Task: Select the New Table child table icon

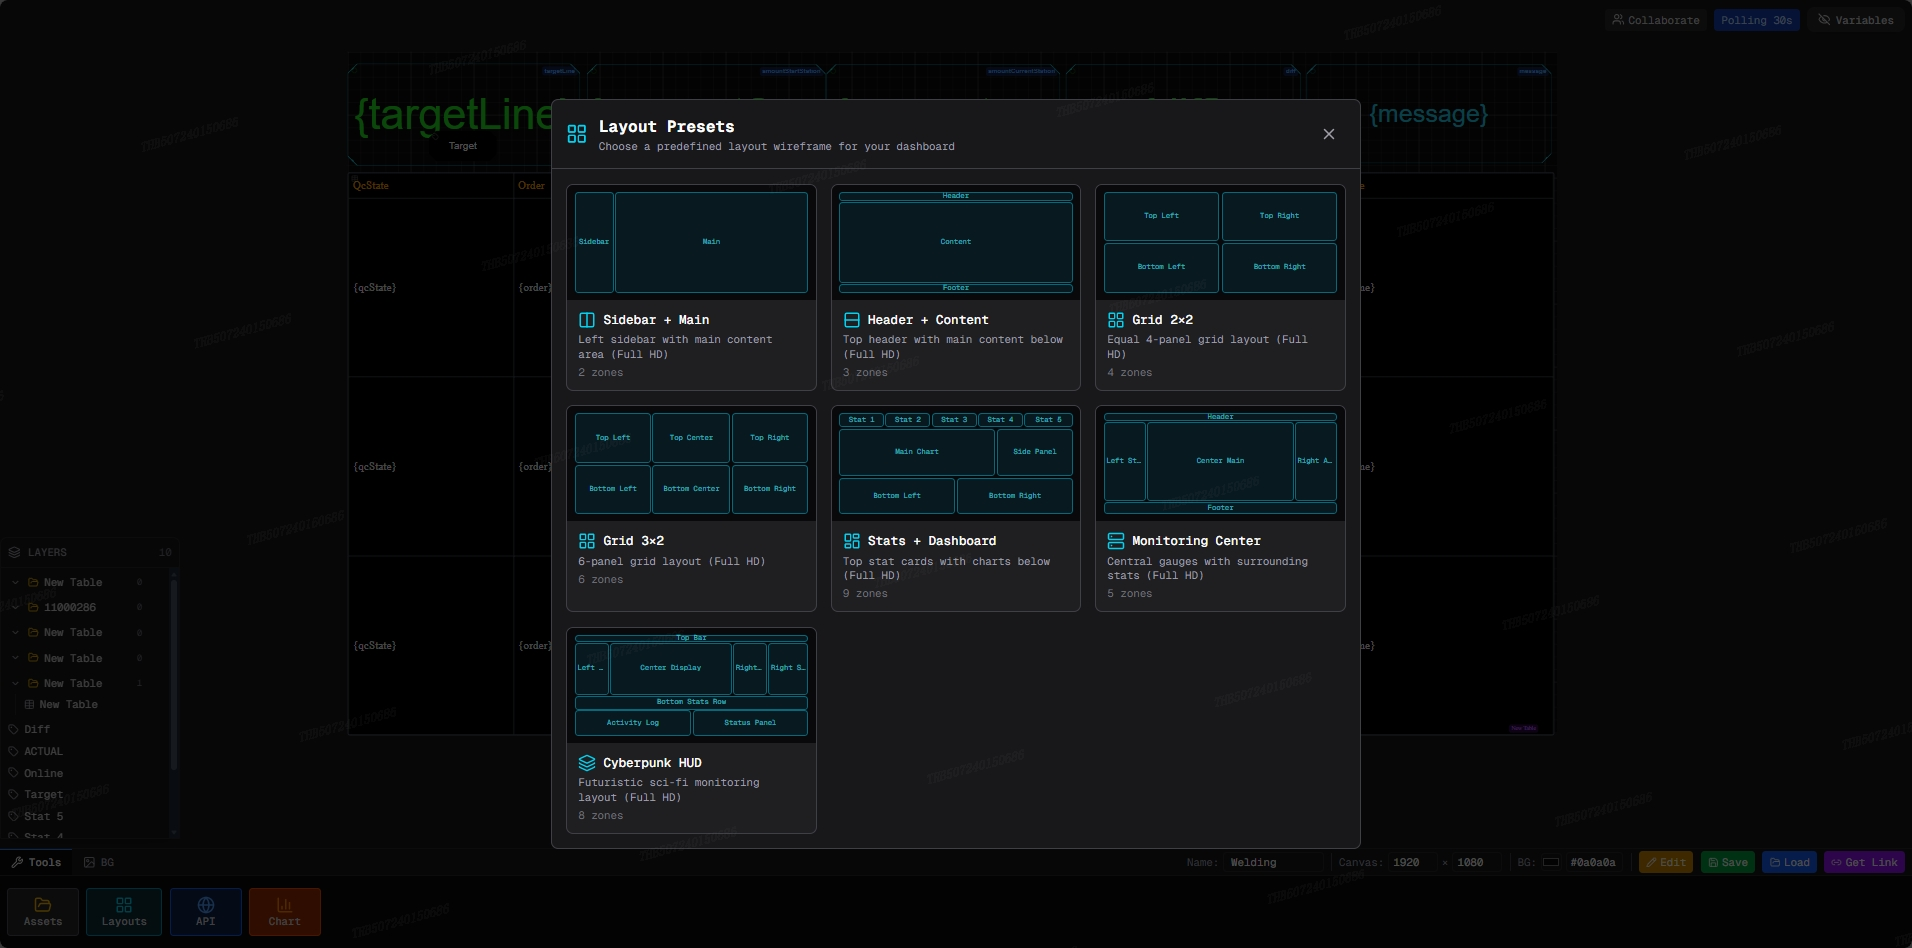Action: [30, 704]
